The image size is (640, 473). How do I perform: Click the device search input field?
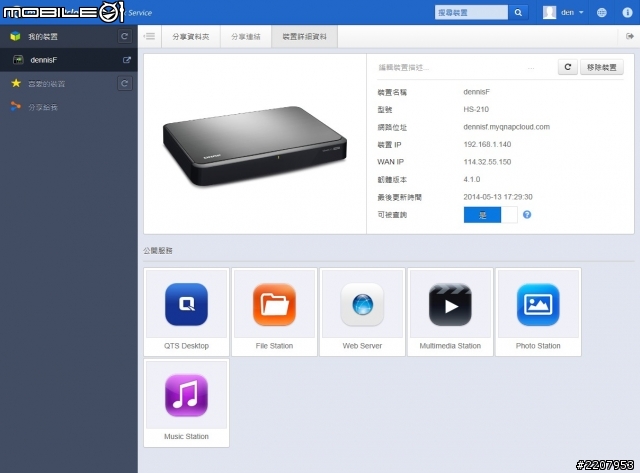pos(471,13)
